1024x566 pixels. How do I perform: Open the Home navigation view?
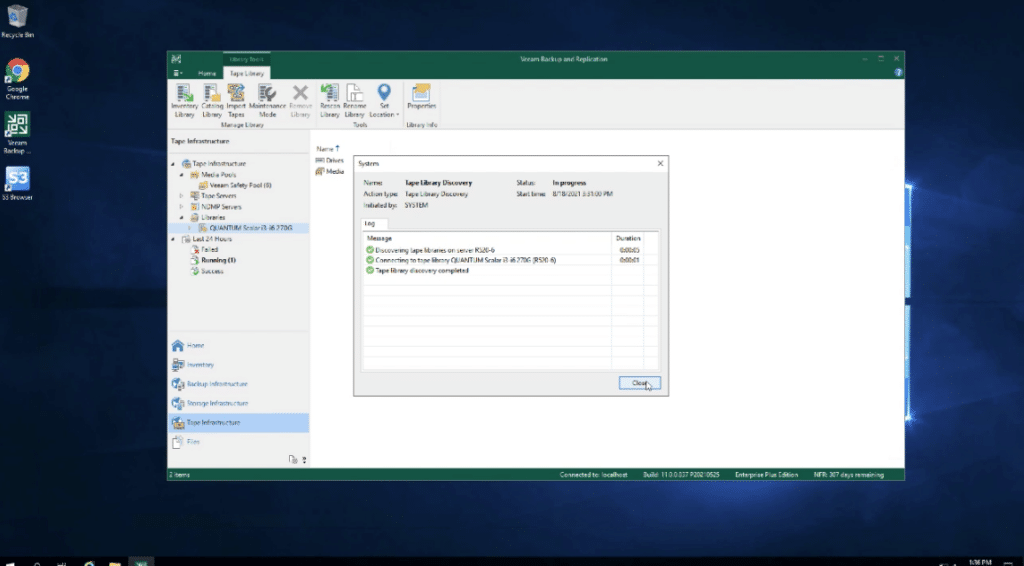point(238,345)
